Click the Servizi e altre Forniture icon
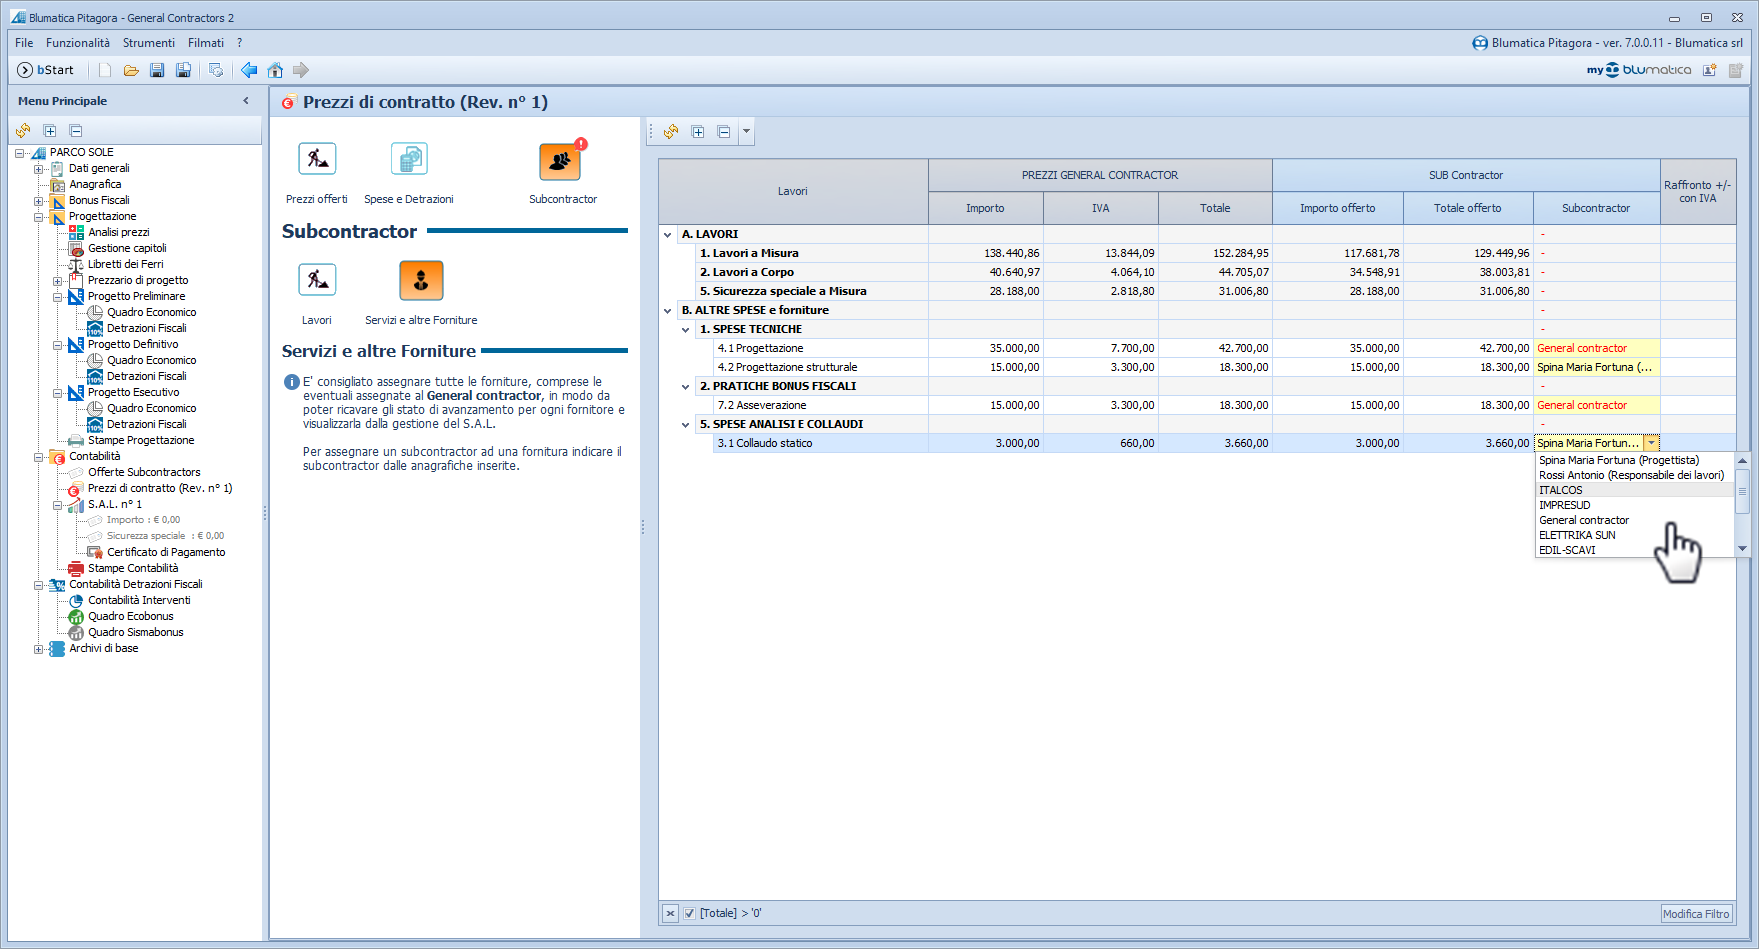This screenshot has height=949, width=1759. point(421,281)
